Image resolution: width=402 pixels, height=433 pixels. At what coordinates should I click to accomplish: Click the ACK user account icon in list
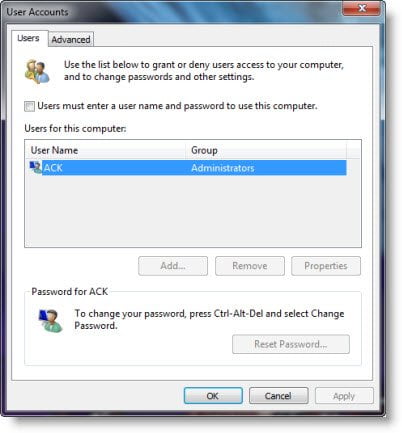click(36, 167)
